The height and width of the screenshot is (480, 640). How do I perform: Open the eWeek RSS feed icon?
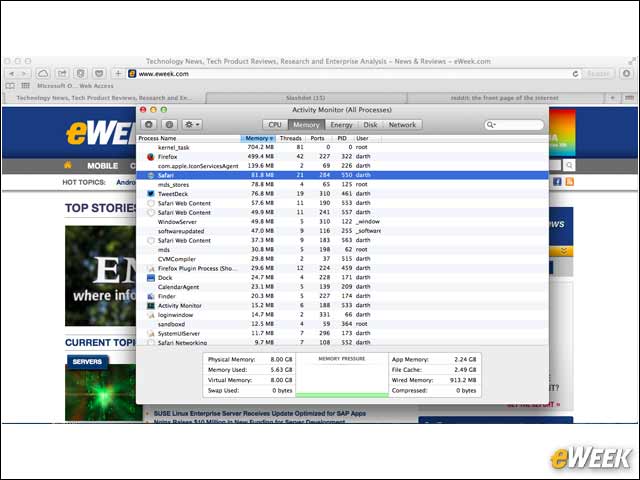[x=569, y=182]
